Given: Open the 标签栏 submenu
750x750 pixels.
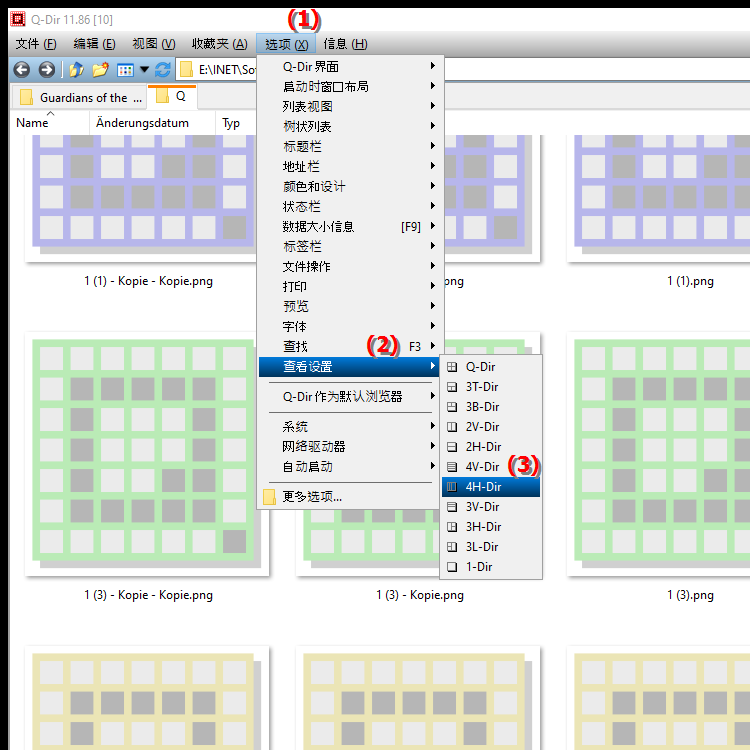Looking at the screenshot, I should pyautogui.click(x=349, y=246).
